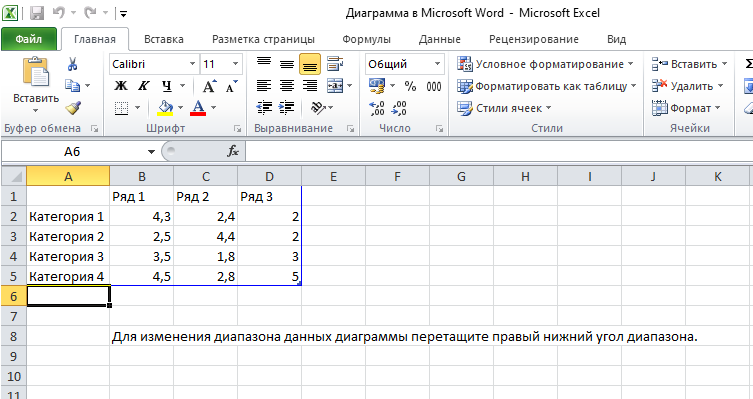Click the Borders icon

click(121, 108)
